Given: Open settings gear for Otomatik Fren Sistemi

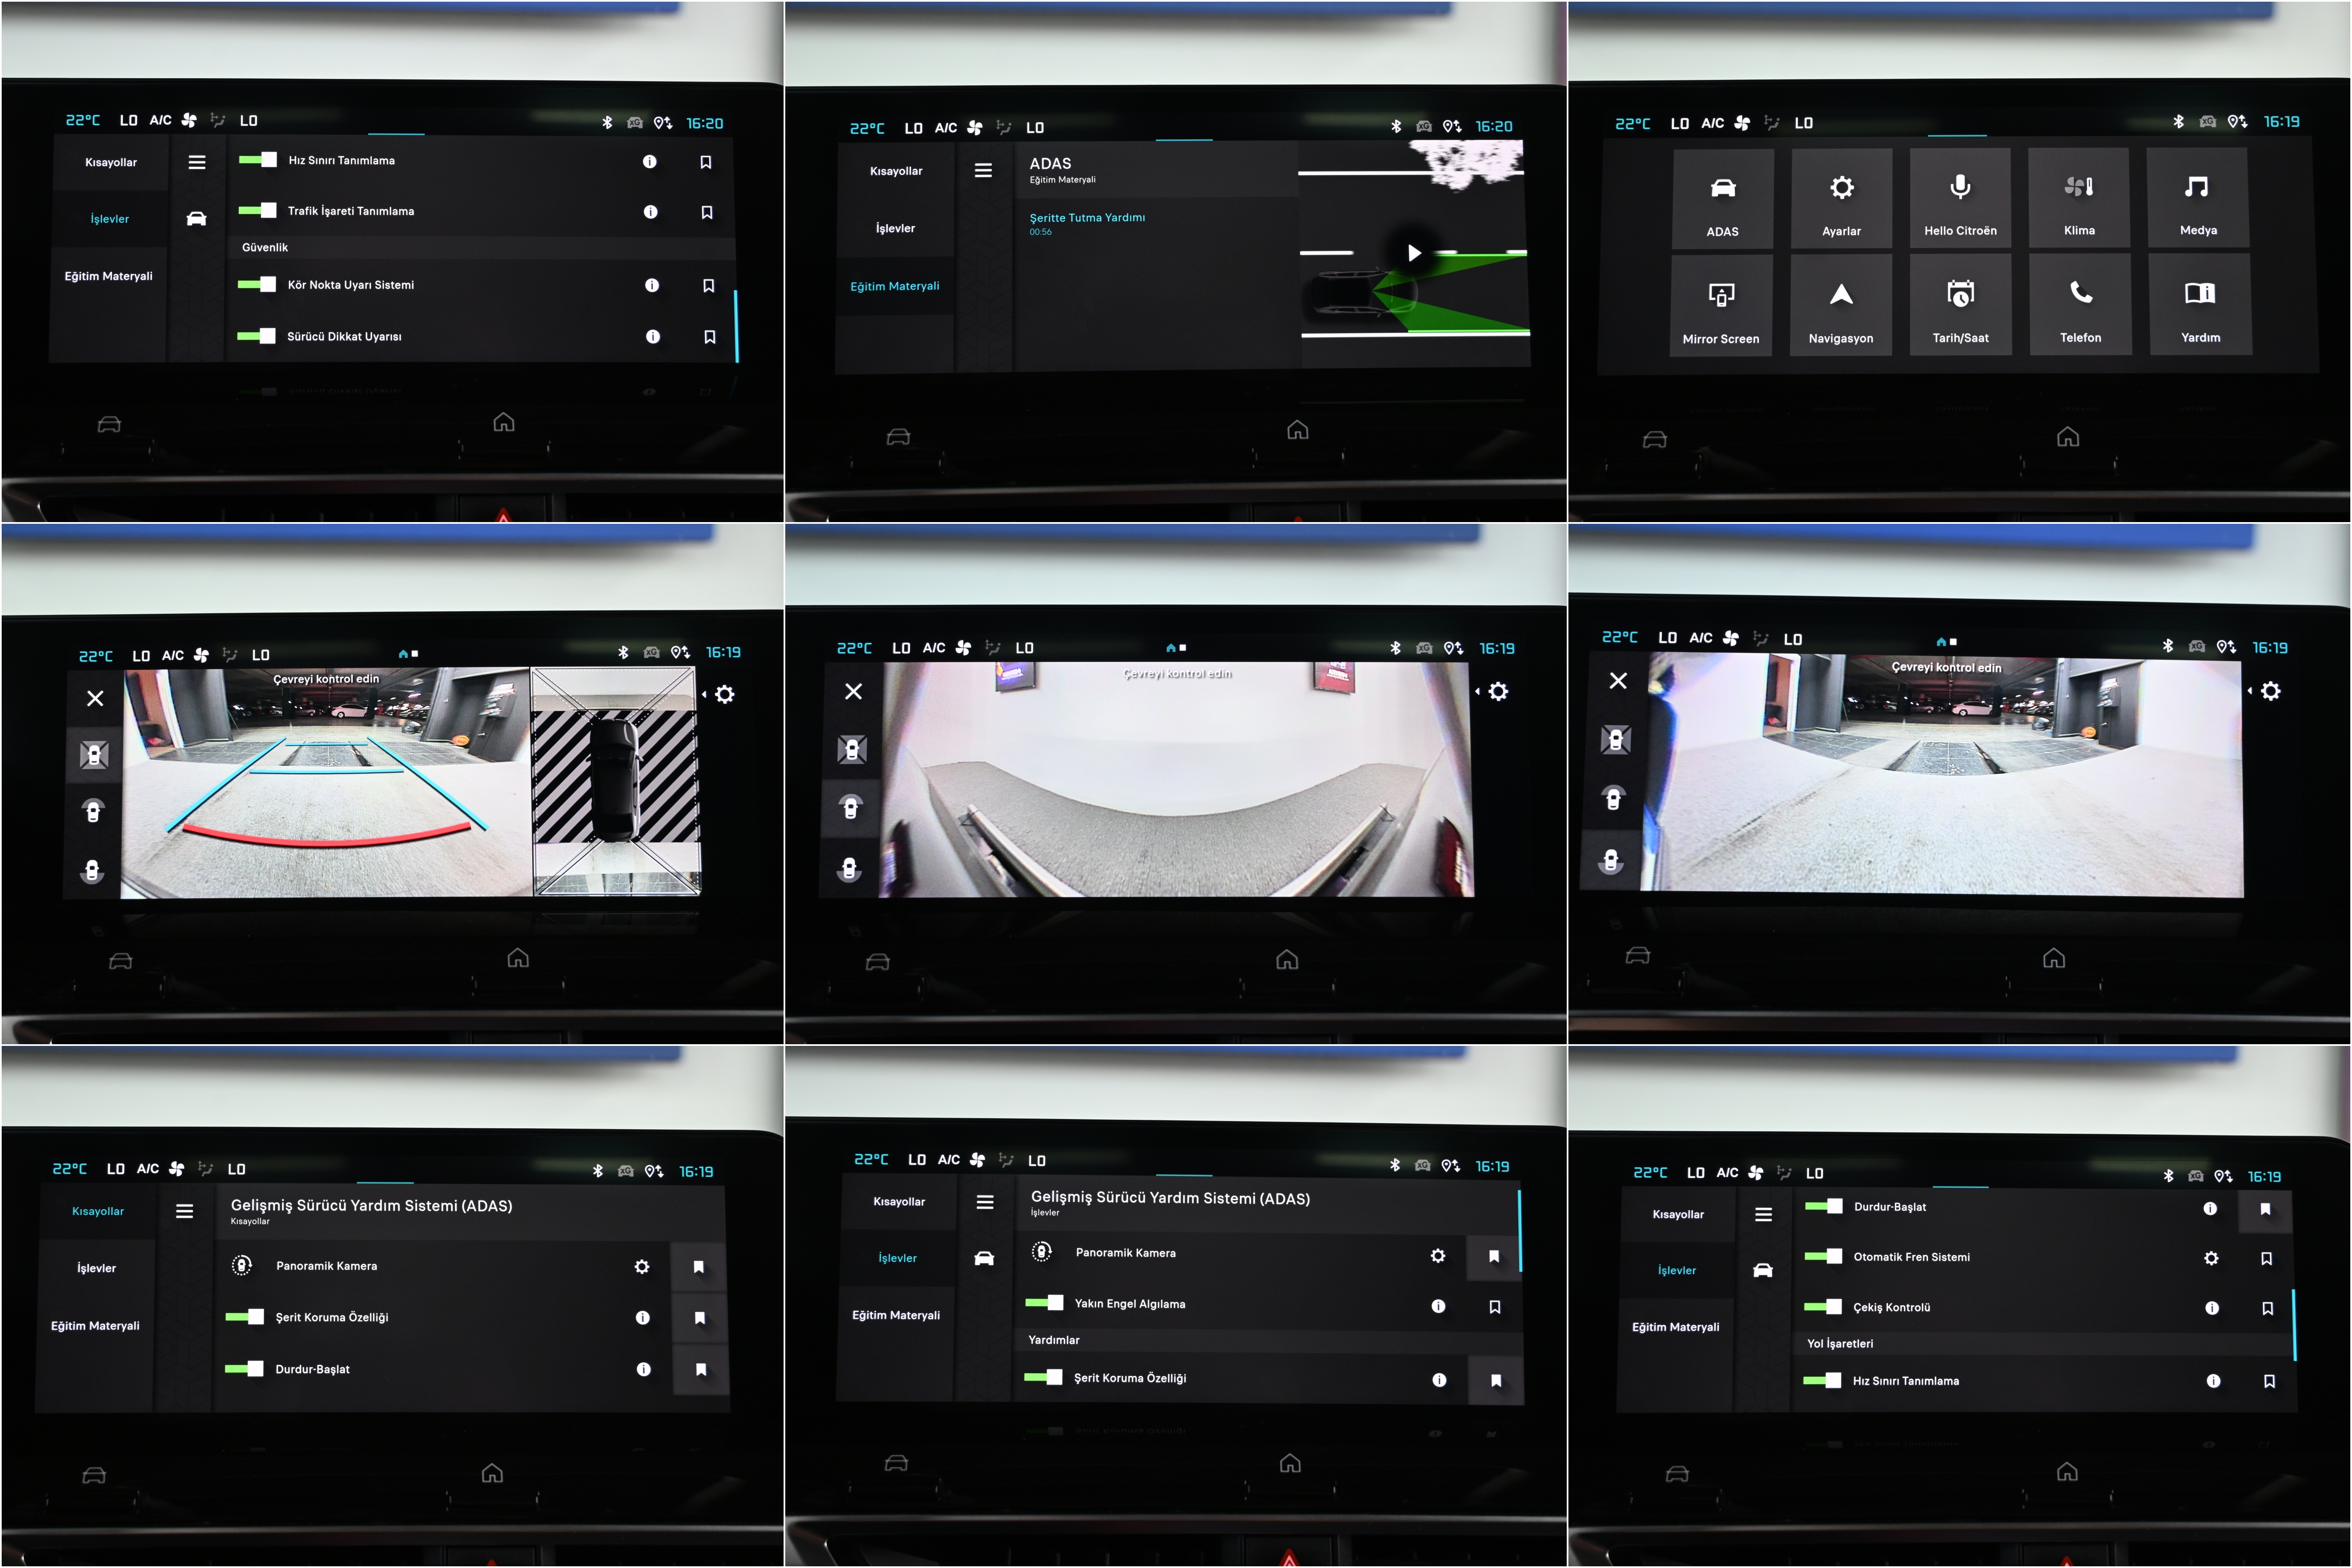Looking at the screenshot, I should click(x=2211, y=1258).
